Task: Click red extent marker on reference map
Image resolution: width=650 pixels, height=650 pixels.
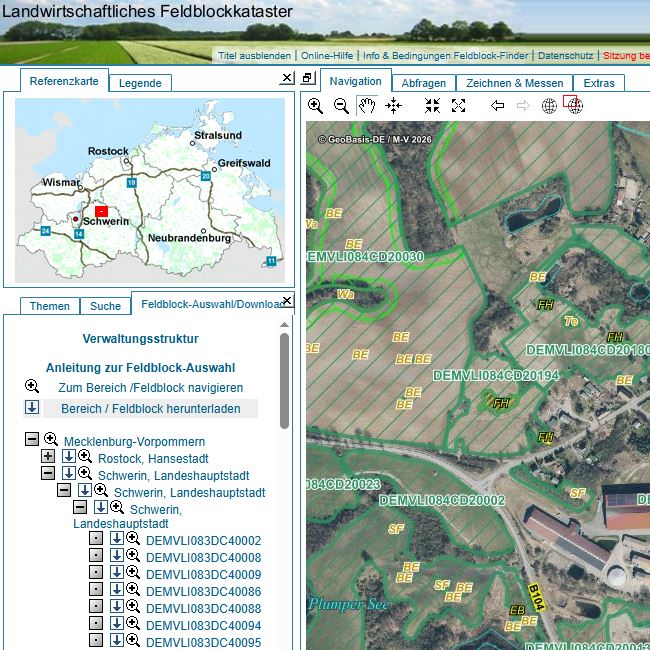Action: (x=102, y=211)
